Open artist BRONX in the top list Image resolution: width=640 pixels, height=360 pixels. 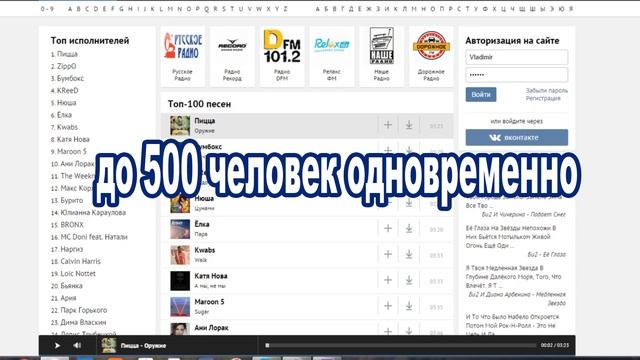coord(72,225)
